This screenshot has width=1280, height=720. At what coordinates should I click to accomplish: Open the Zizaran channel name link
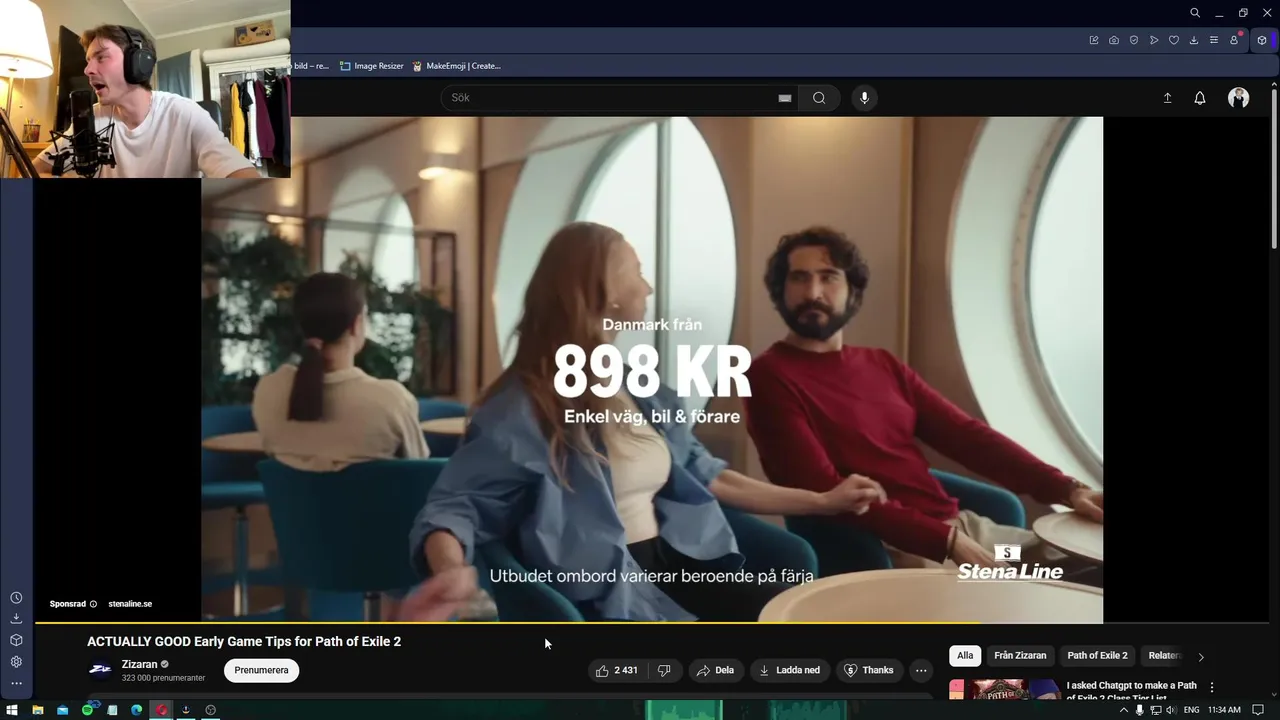(x=140, y=664)
